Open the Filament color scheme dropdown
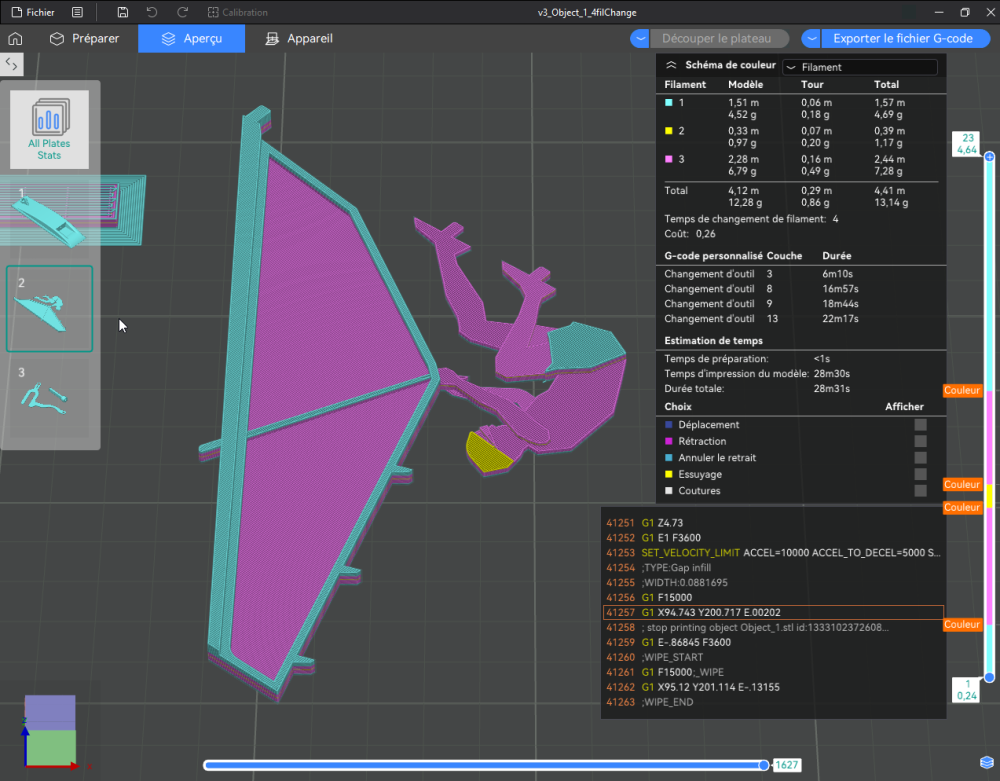This screenshot has height=781, width=1000. [x=860, y=67]
